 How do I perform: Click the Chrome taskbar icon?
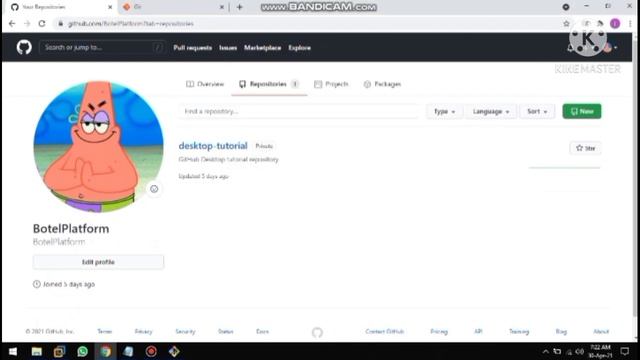(x=105, y=351)
